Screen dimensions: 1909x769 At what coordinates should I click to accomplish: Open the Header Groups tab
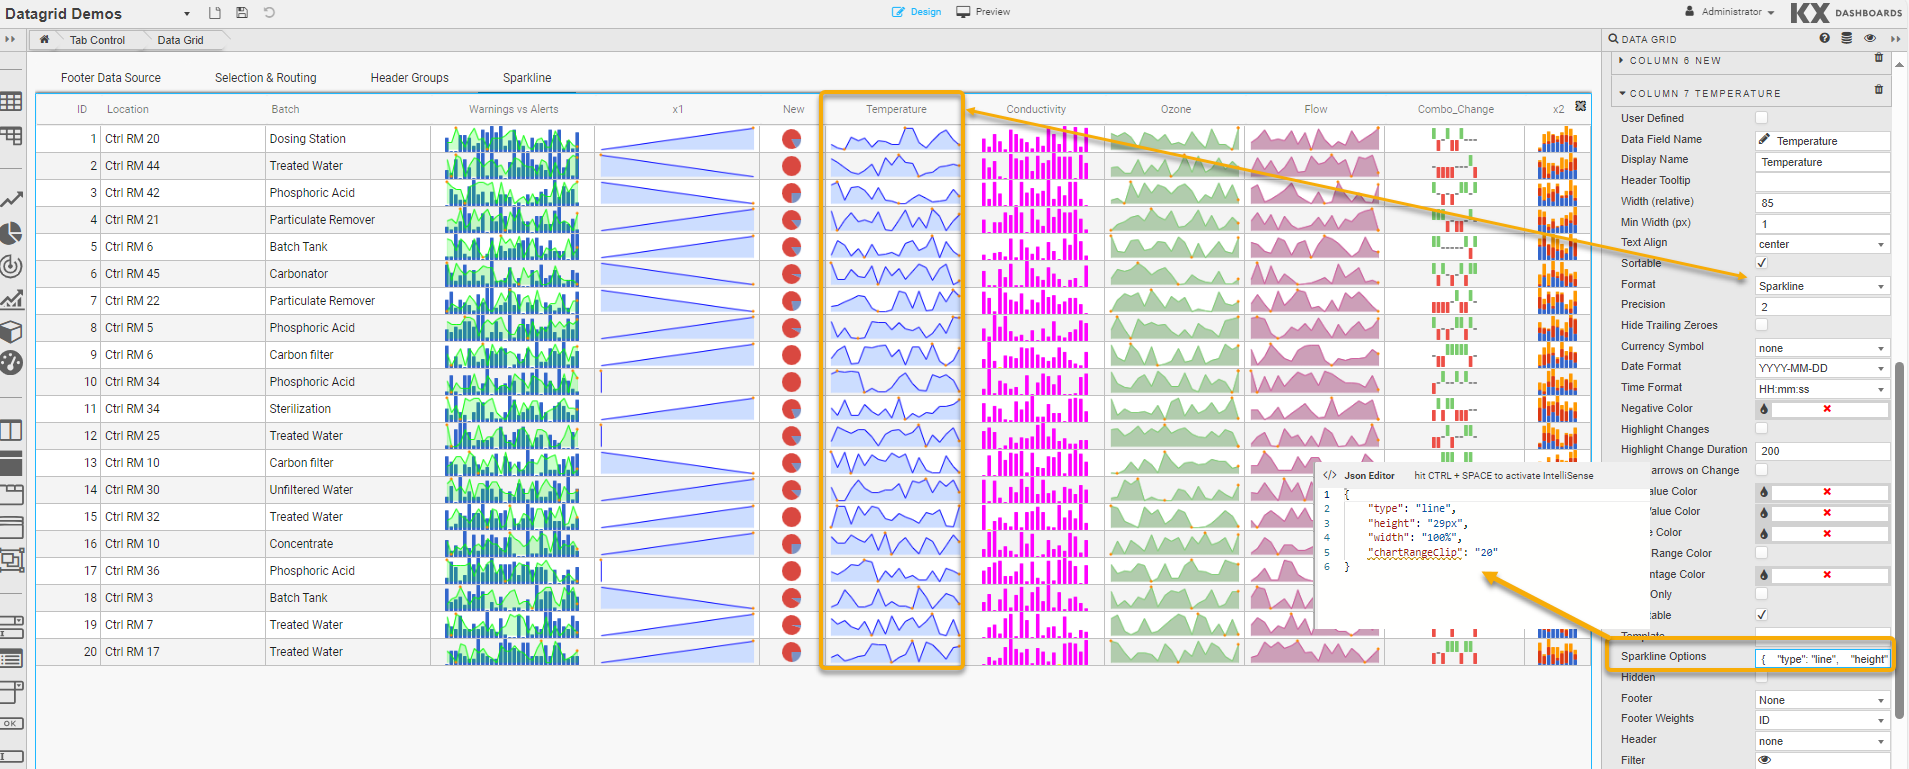pos(409,78)
